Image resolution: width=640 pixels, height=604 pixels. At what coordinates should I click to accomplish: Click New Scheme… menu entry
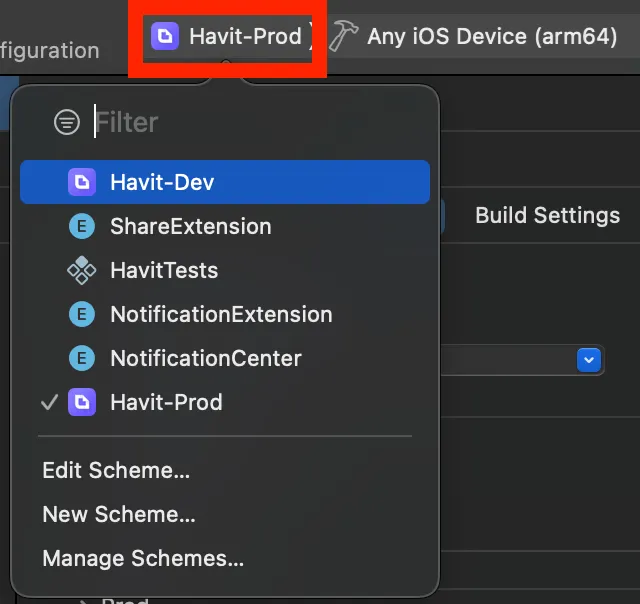point(119,515)
